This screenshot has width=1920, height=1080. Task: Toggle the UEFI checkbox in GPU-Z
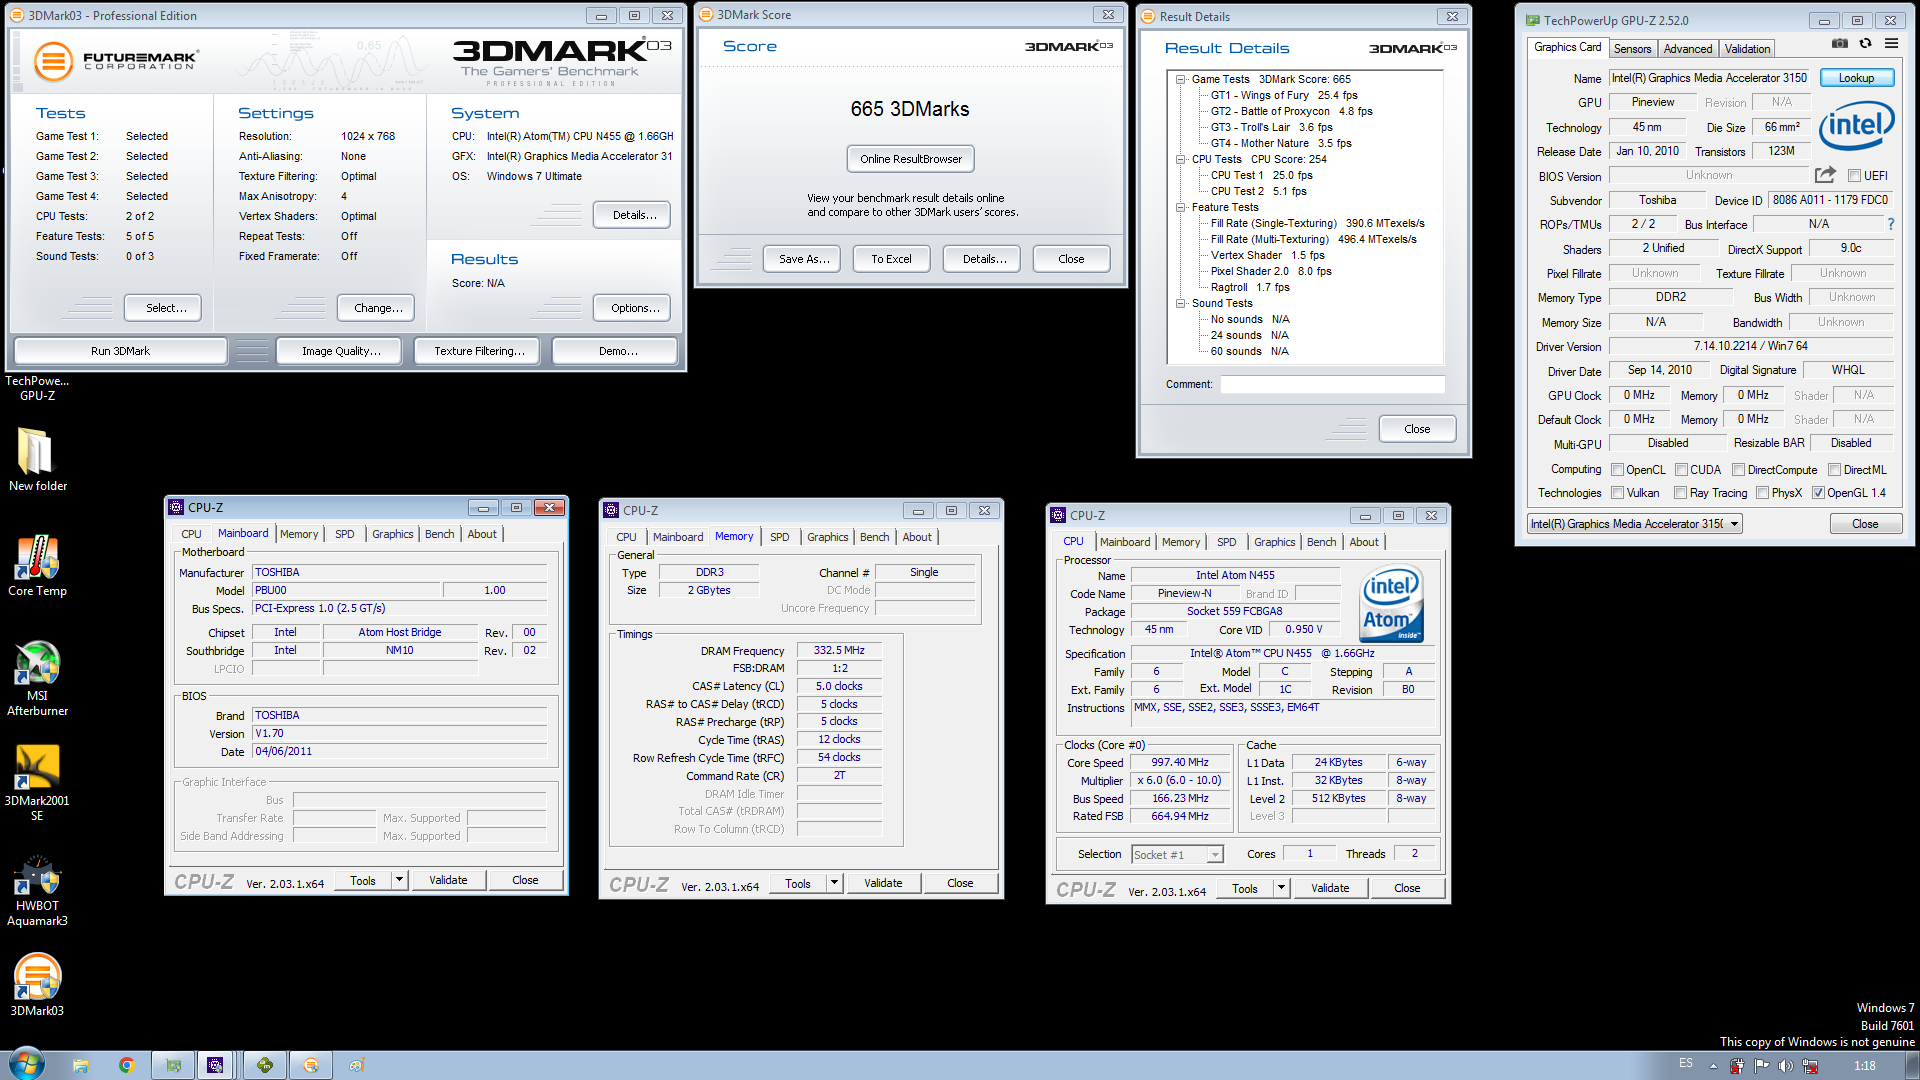click(x=1854, y=176)
